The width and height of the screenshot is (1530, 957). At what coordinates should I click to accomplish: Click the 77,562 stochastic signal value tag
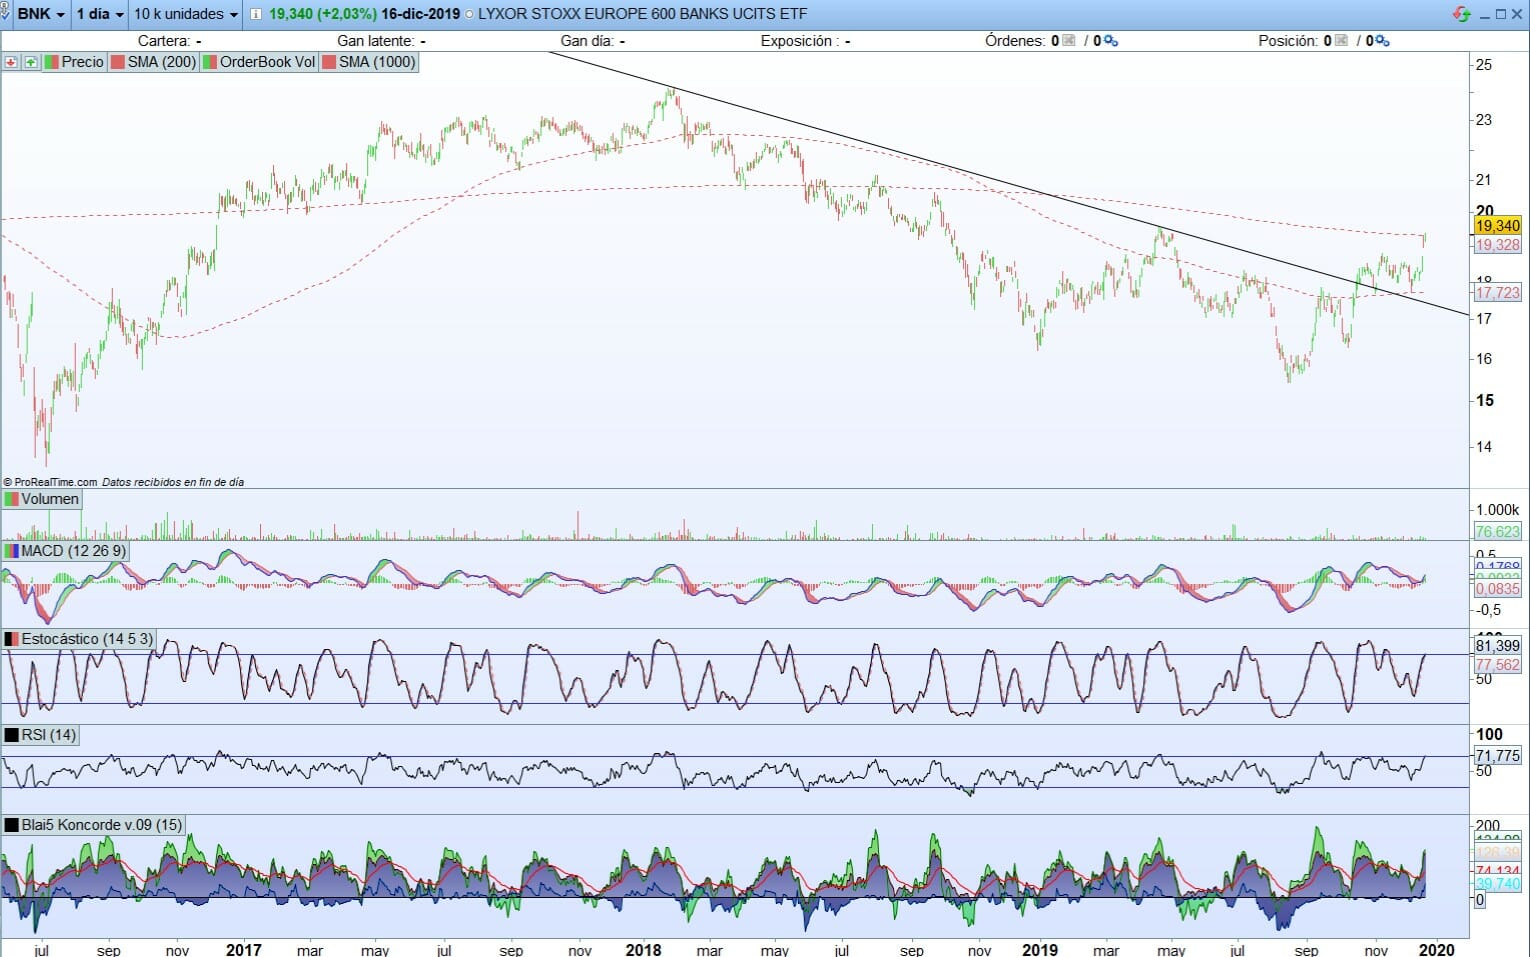pyautogui.click(x=1497, y=665)
